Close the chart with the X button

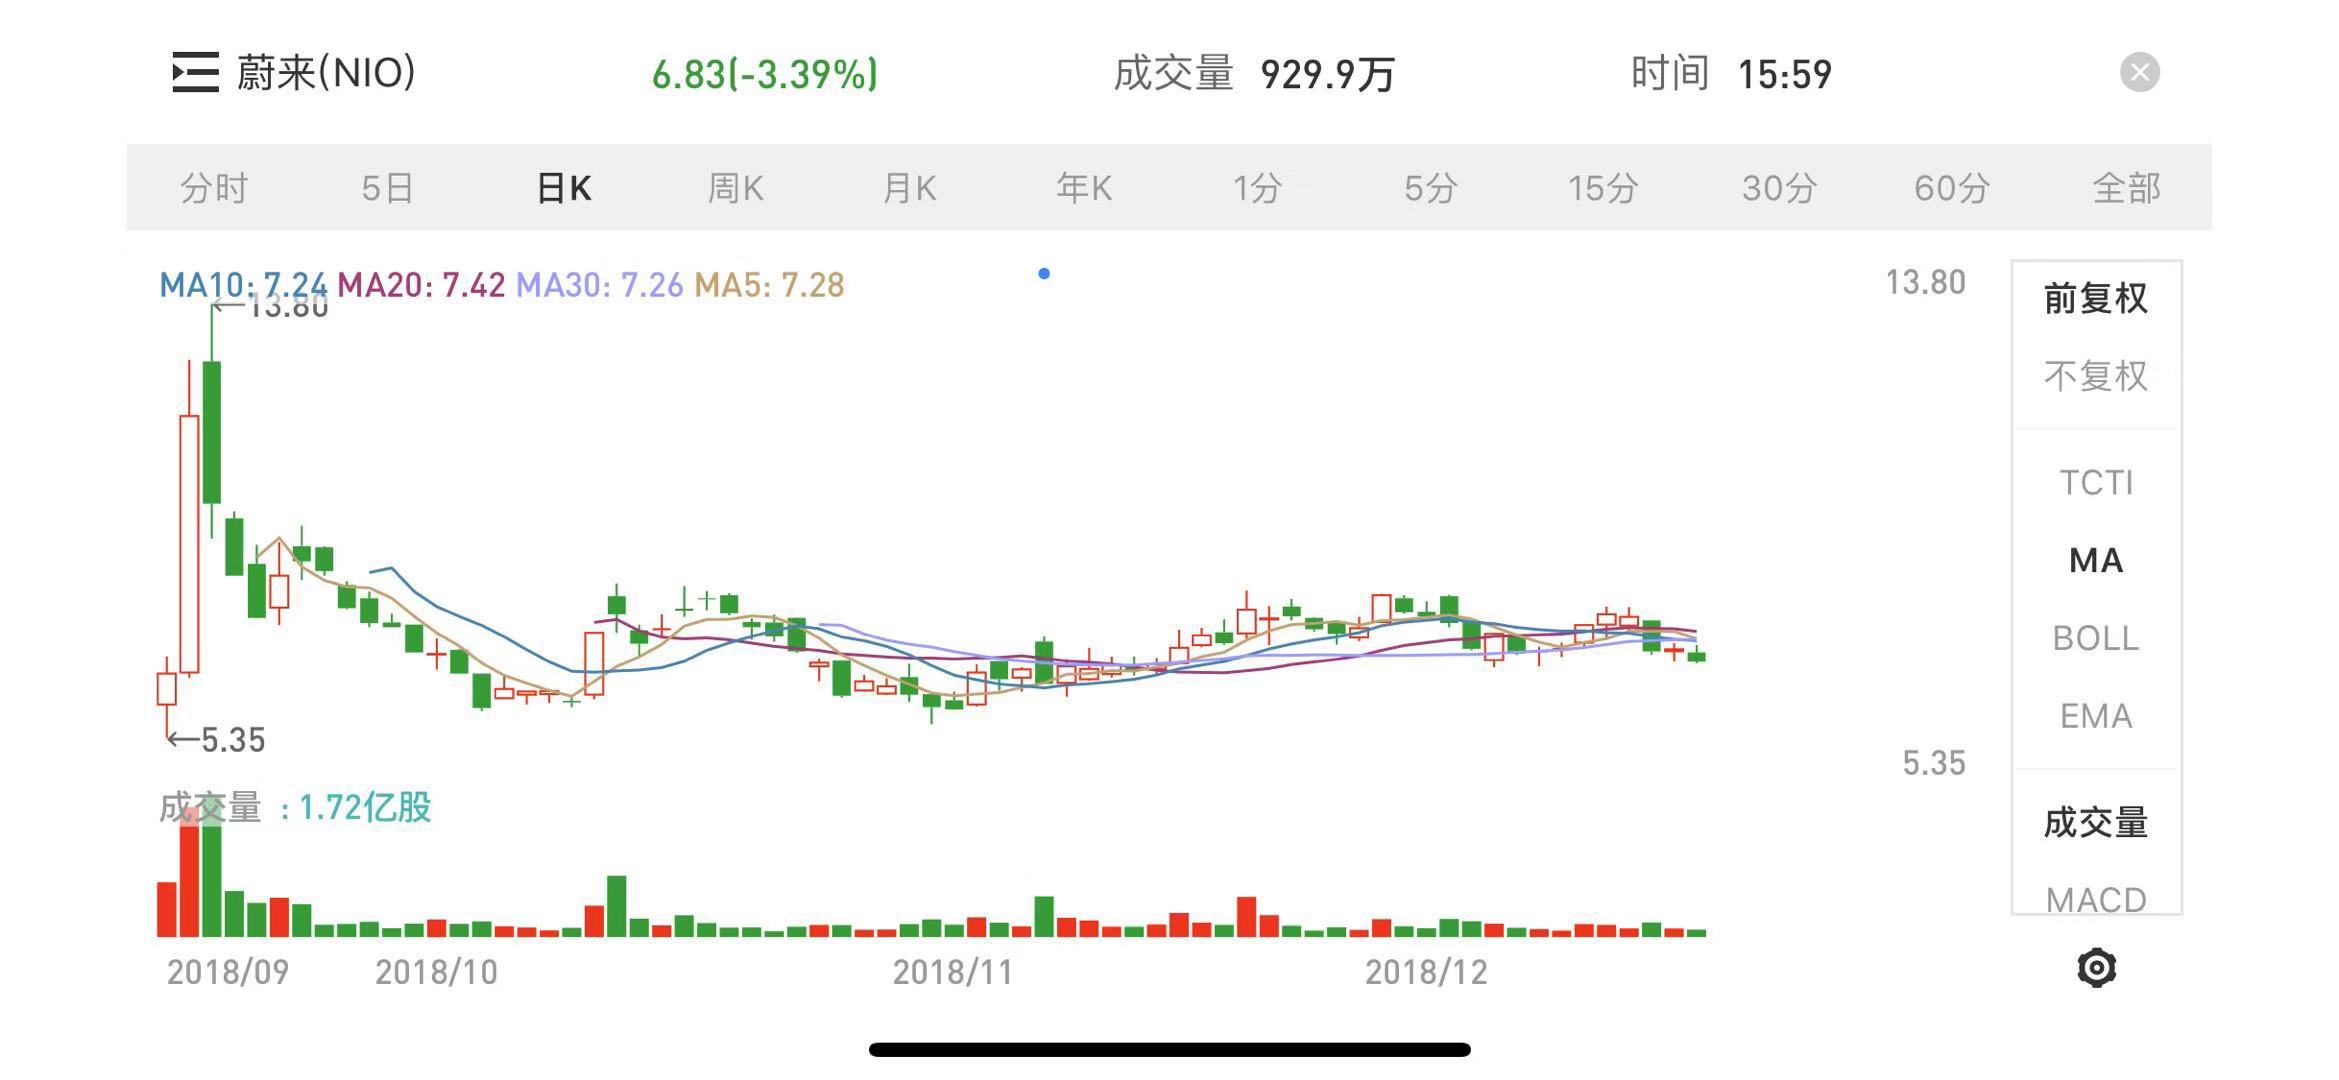pyautogui.click(x=2139, y=73)
